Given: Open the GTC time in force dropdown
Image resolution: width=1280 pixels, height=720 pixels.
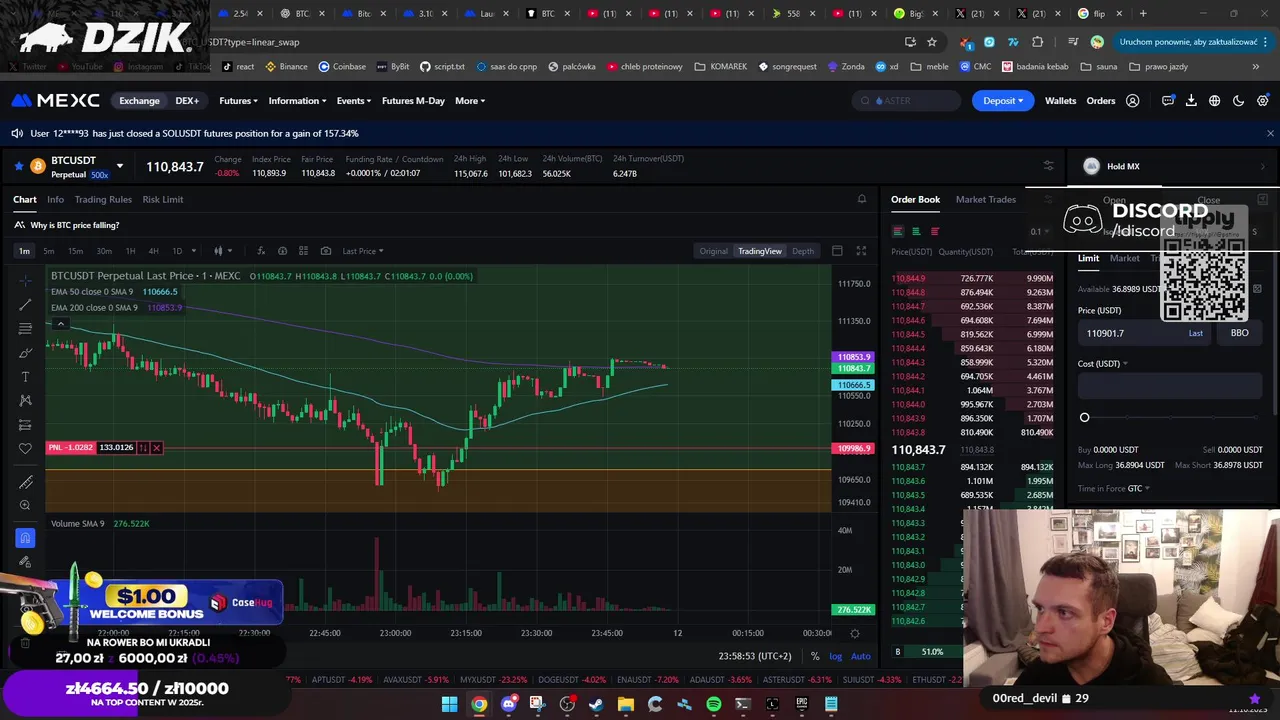Looking at the screenshot, I should tap(1140, 488).
